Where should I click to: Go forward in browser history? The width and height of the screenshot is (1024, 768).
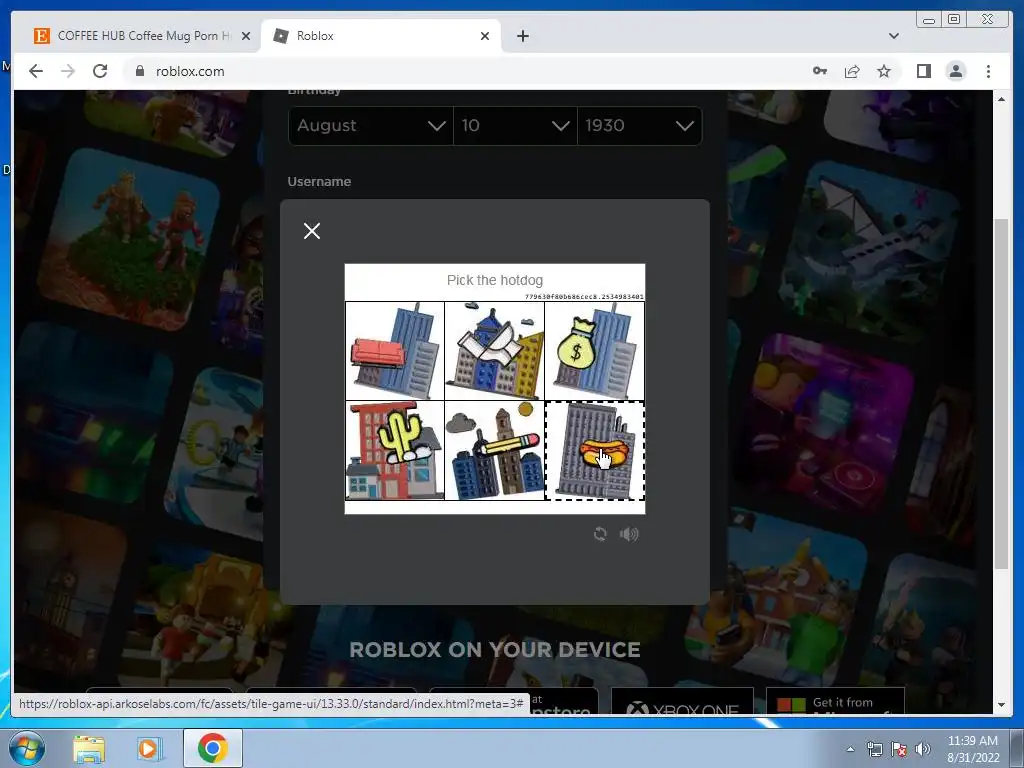[x=68, y=71]
